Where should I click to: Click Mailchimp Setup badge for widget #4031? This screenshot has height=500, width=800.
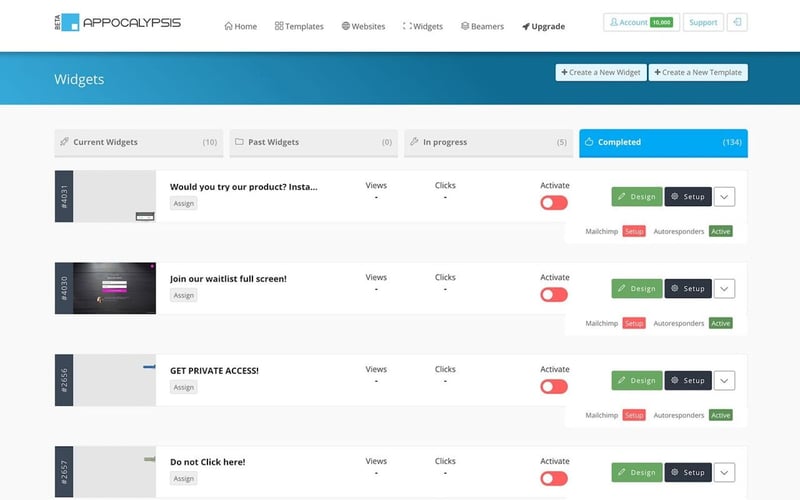(634, 232)
